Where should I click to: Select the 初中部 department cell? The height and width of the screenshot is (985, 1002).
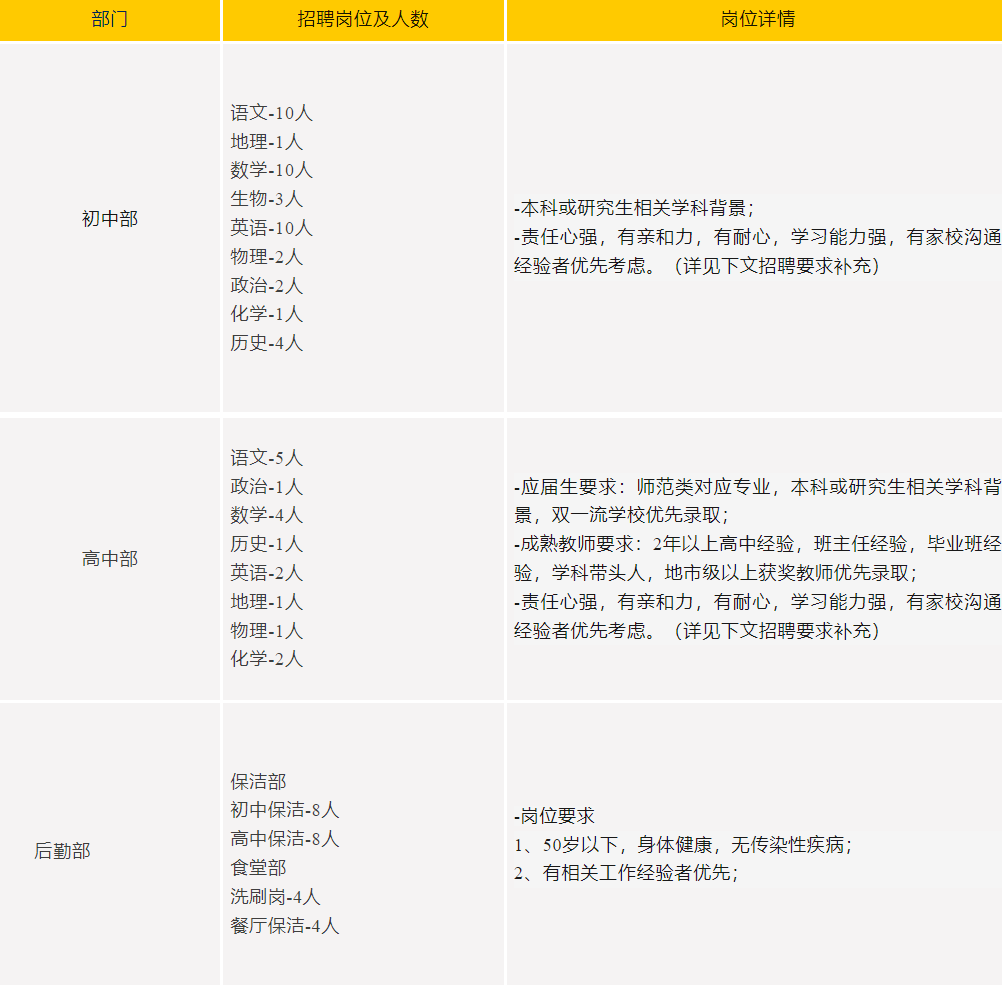pyautogui.click(x=110, y=219)
